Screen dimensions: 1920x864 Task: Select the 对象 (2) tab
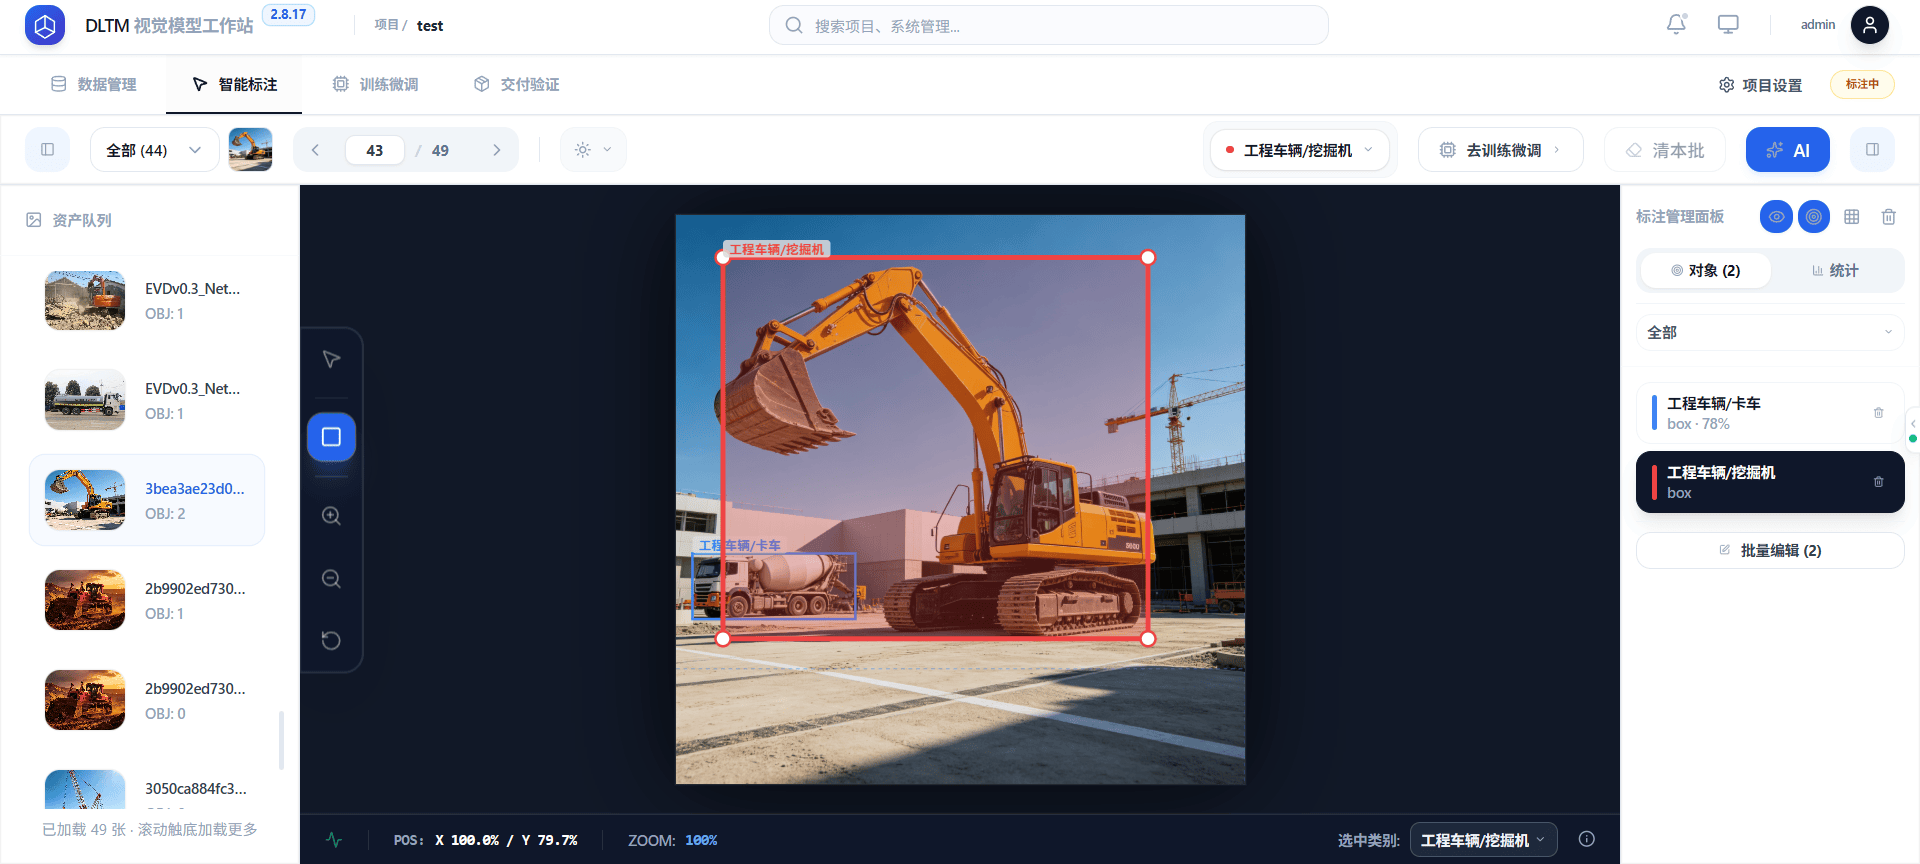(1706, 270)
